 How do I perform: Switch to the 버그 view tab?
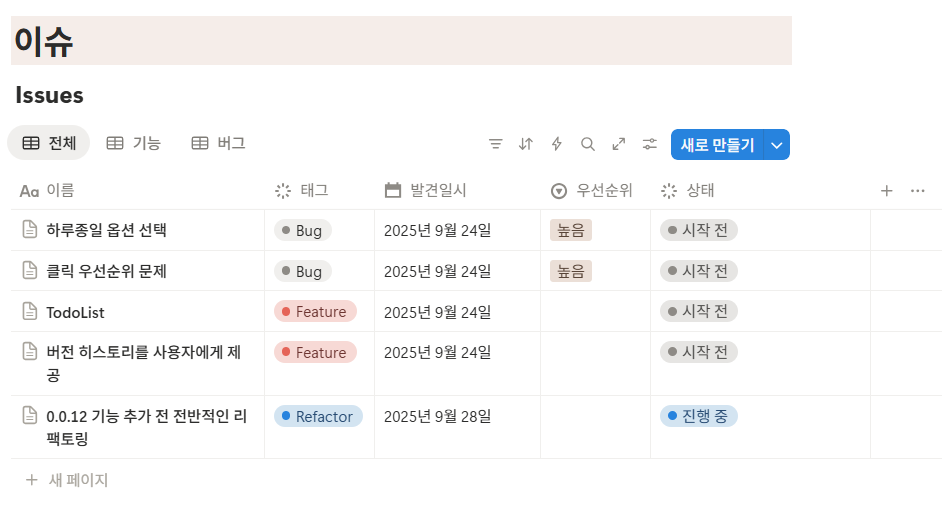click(x=218, y=143)
